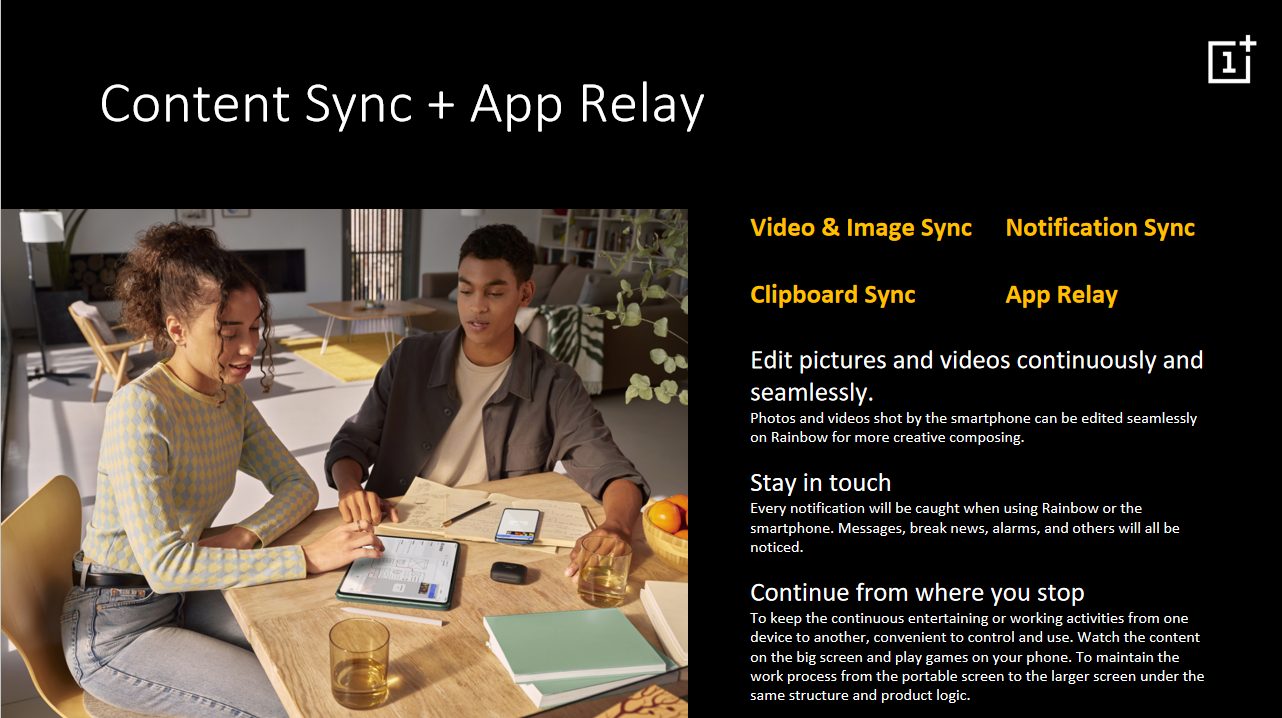The width and height of the screenshot is (1282, 718).
Task: Select the 'Stay in touch' heading
Action: point(820,483)
